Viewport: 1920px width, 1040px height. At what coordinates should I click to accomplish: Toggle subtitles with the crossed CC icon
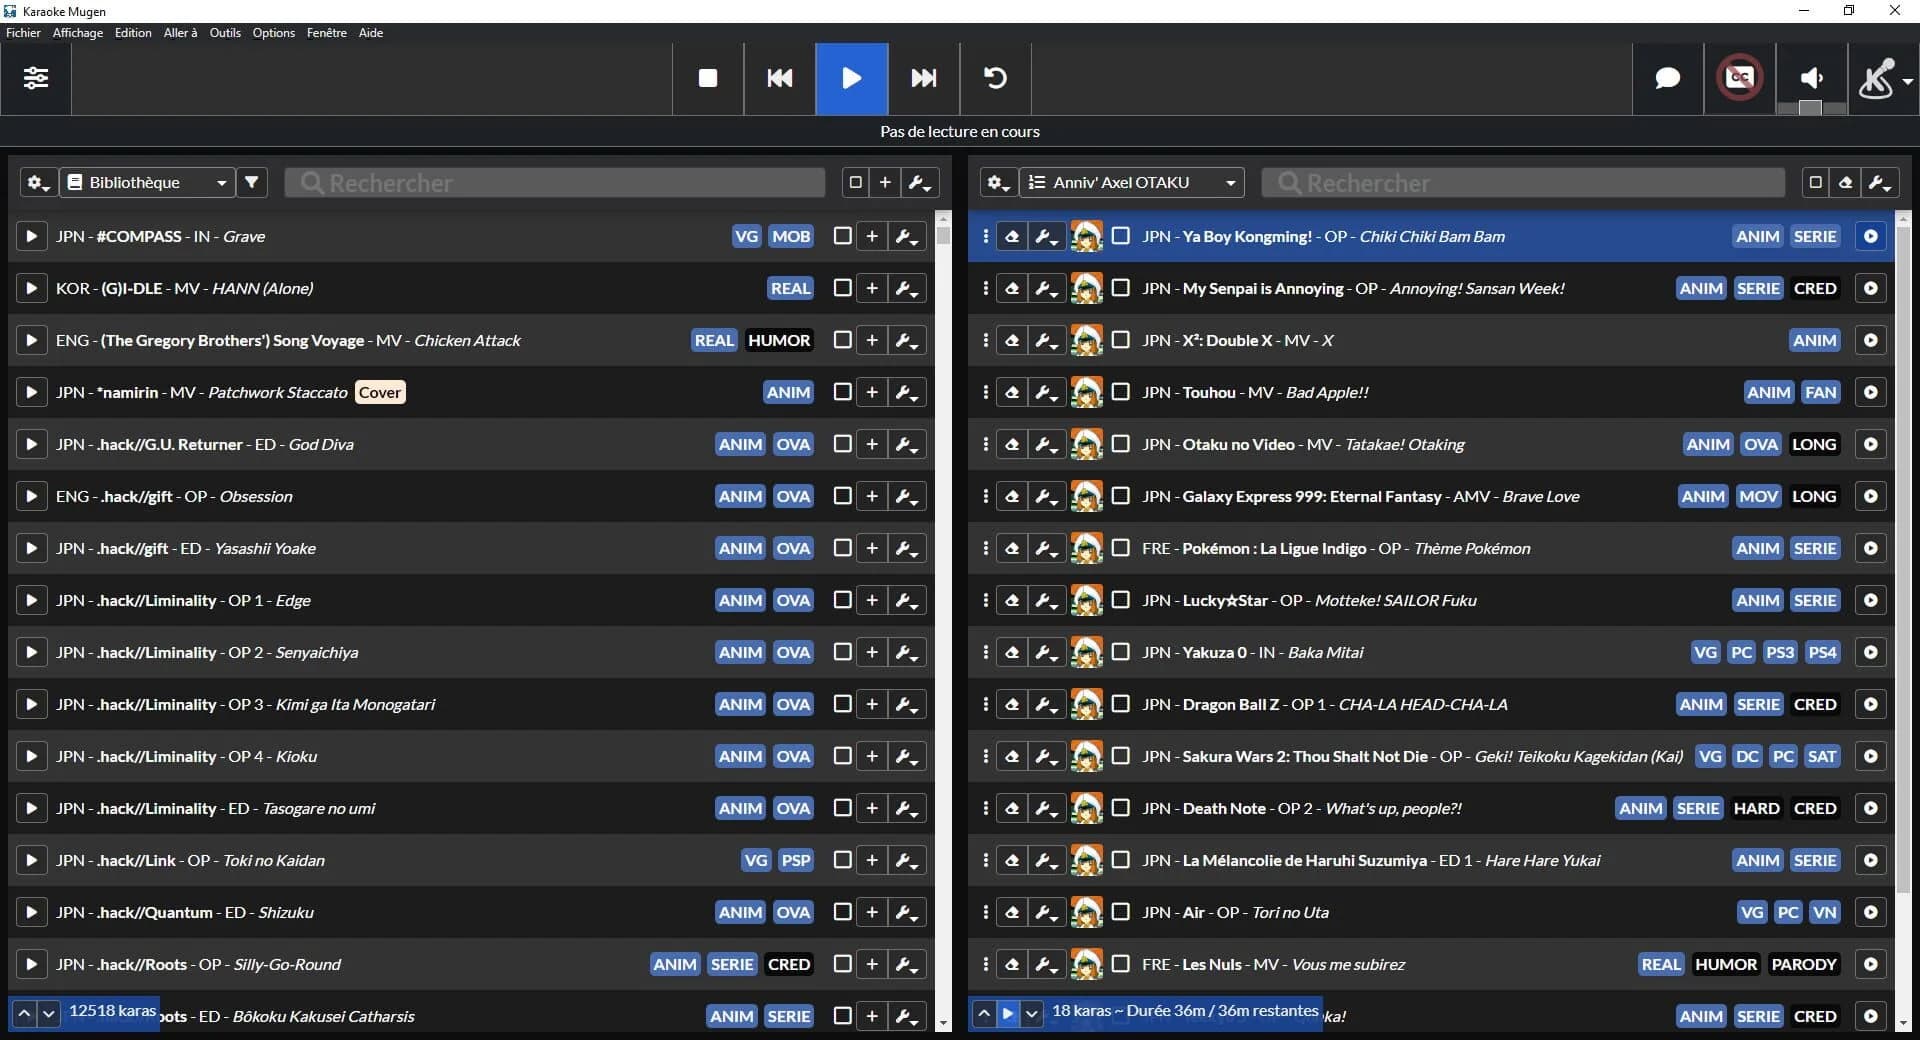point(1739,78)
